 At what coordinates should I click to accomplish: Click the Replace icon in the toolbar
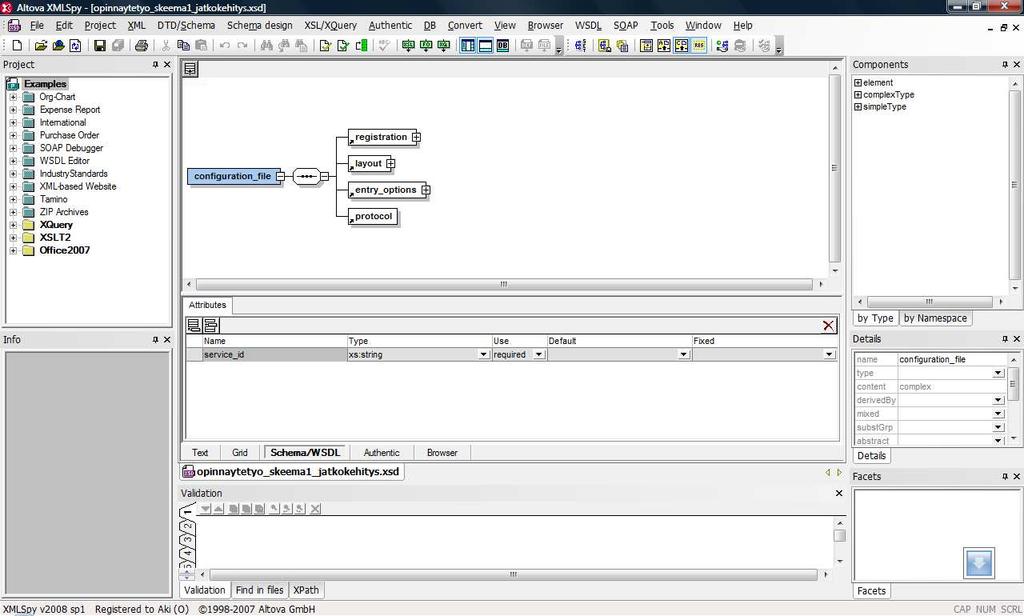click(x=301, y=46)
